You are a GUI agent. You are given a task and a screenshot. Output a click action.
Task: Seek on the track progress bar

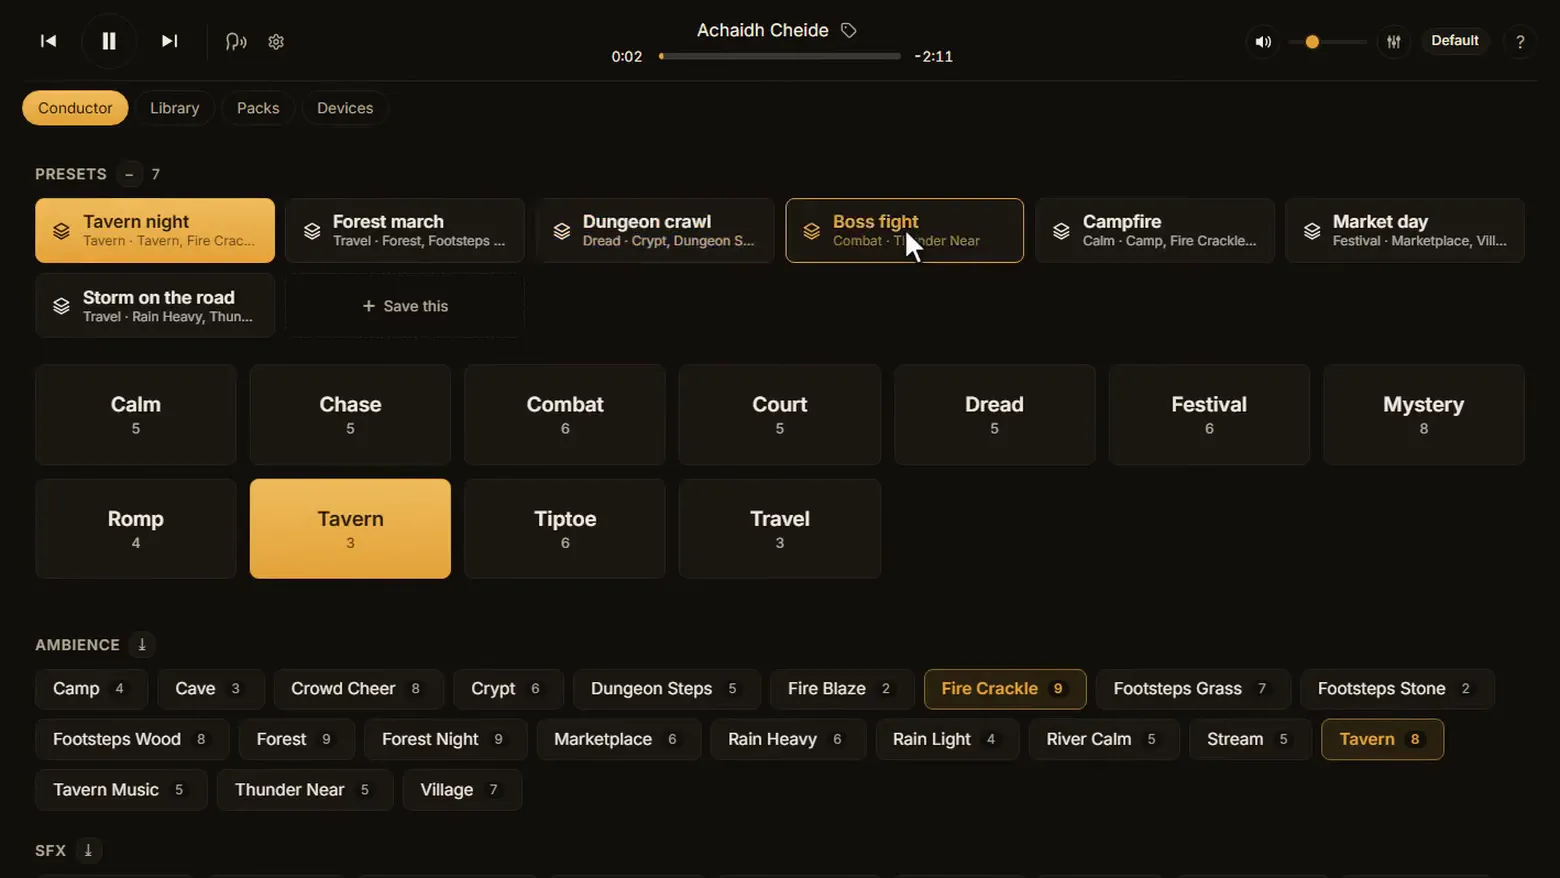pos(780,56)
